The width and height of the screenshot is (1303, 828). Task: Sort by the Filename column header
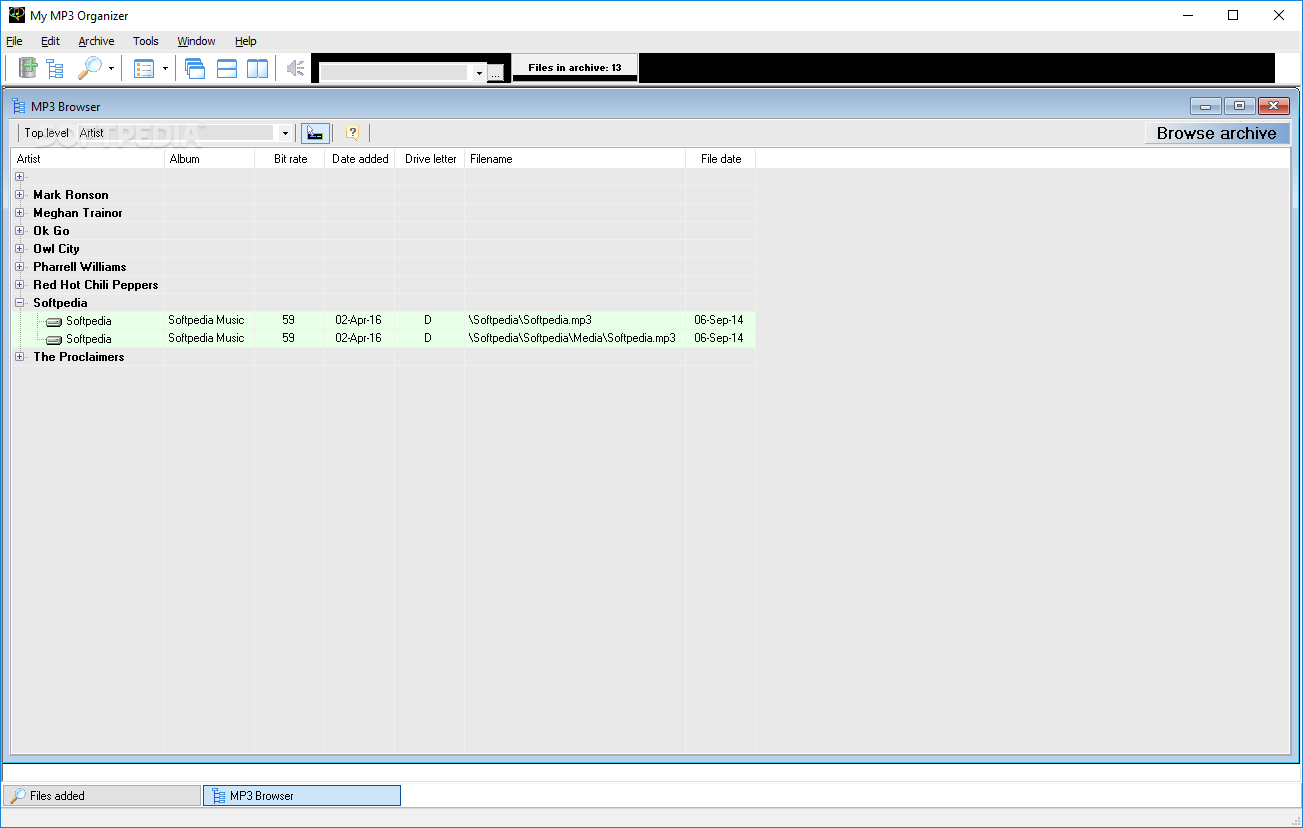click(x=575, y=159)
